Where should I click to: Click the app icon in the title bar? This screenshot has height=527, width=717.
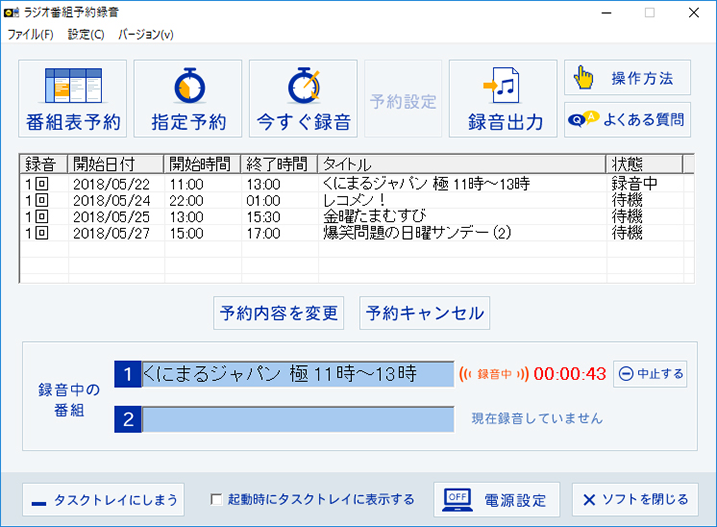coord(11,12)
